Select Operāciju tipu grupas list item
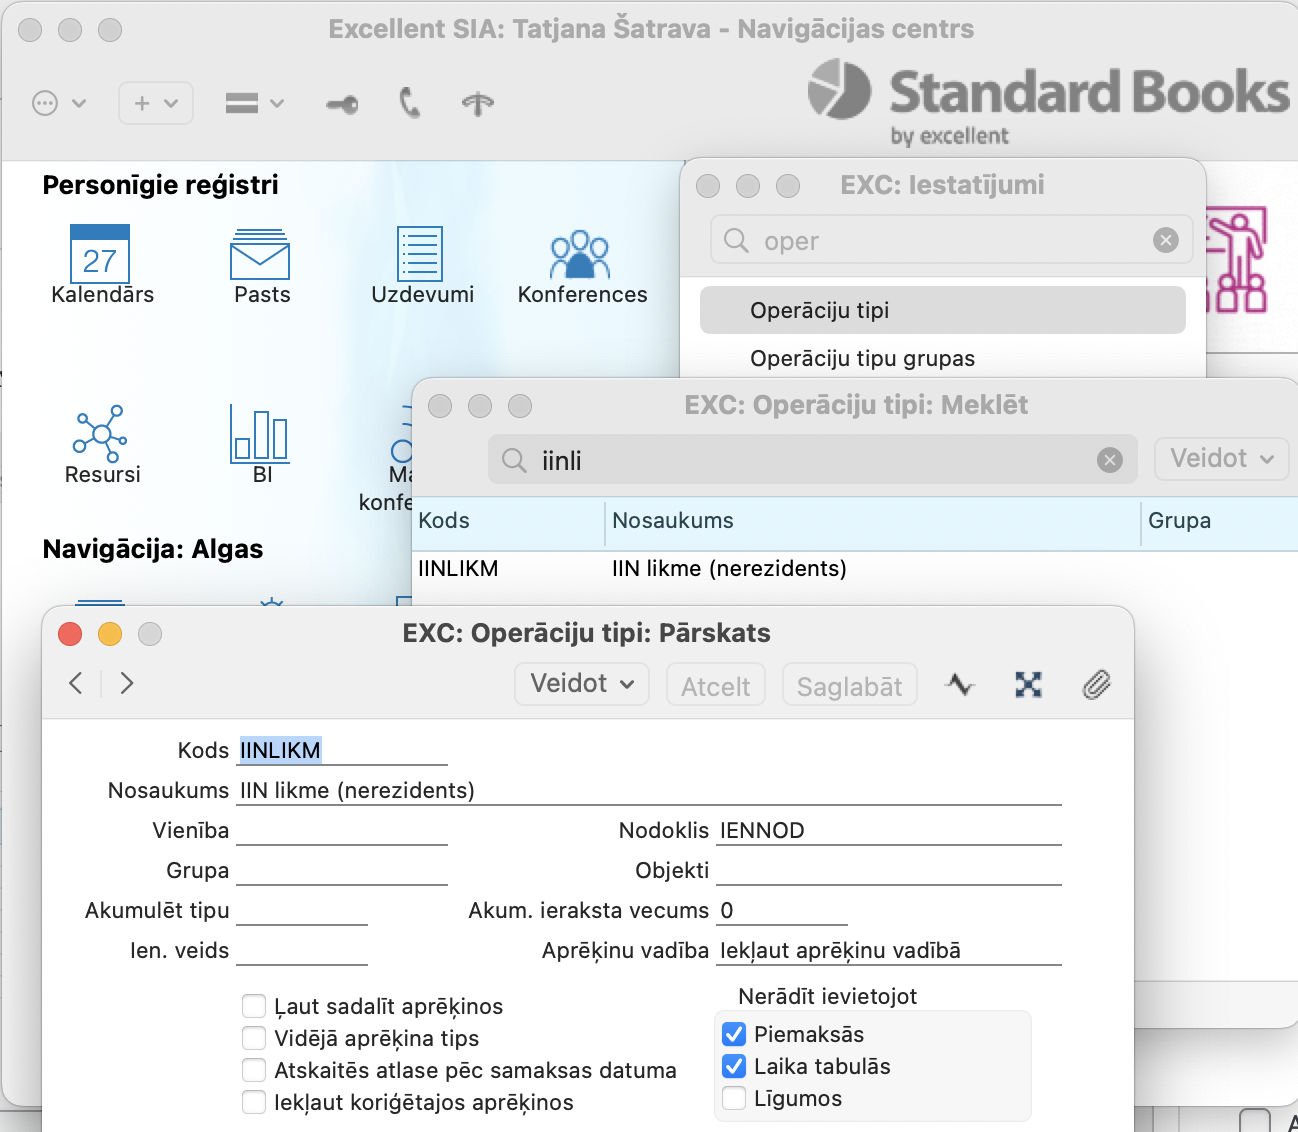Viewport: 1298px width, 1132px height. point(862,358)
